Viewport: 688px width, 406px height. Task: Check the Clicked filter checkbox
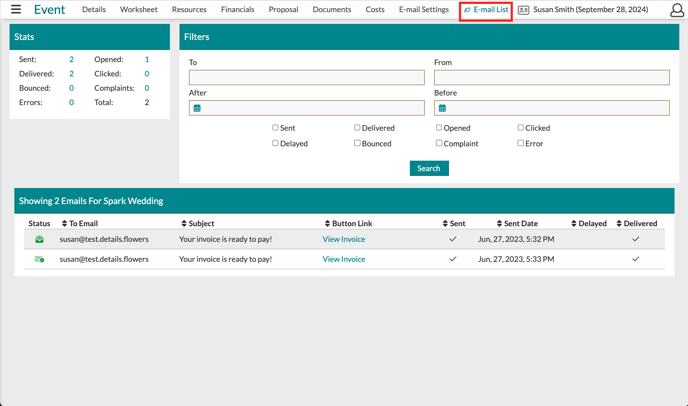pos(520,128)
